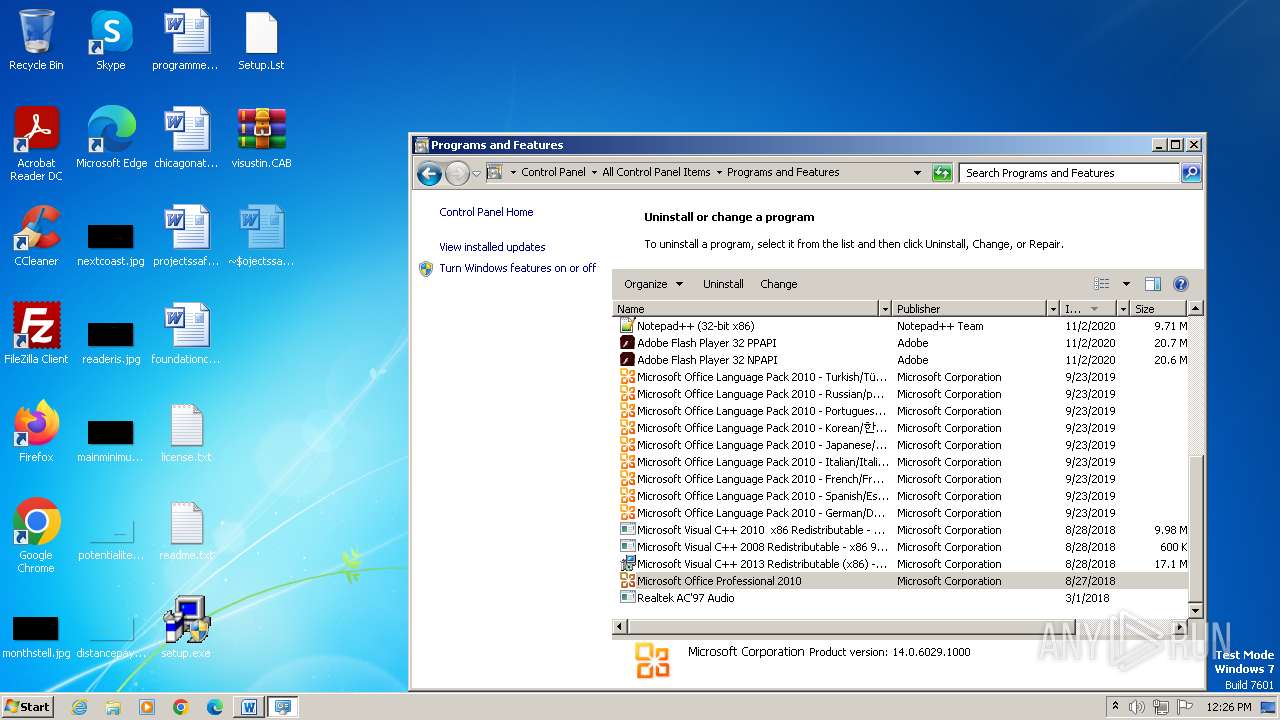The image size is (1280, 720).
Task: Select Realtek AC'97 Audio entry
Action: click(x=900, y=598)
